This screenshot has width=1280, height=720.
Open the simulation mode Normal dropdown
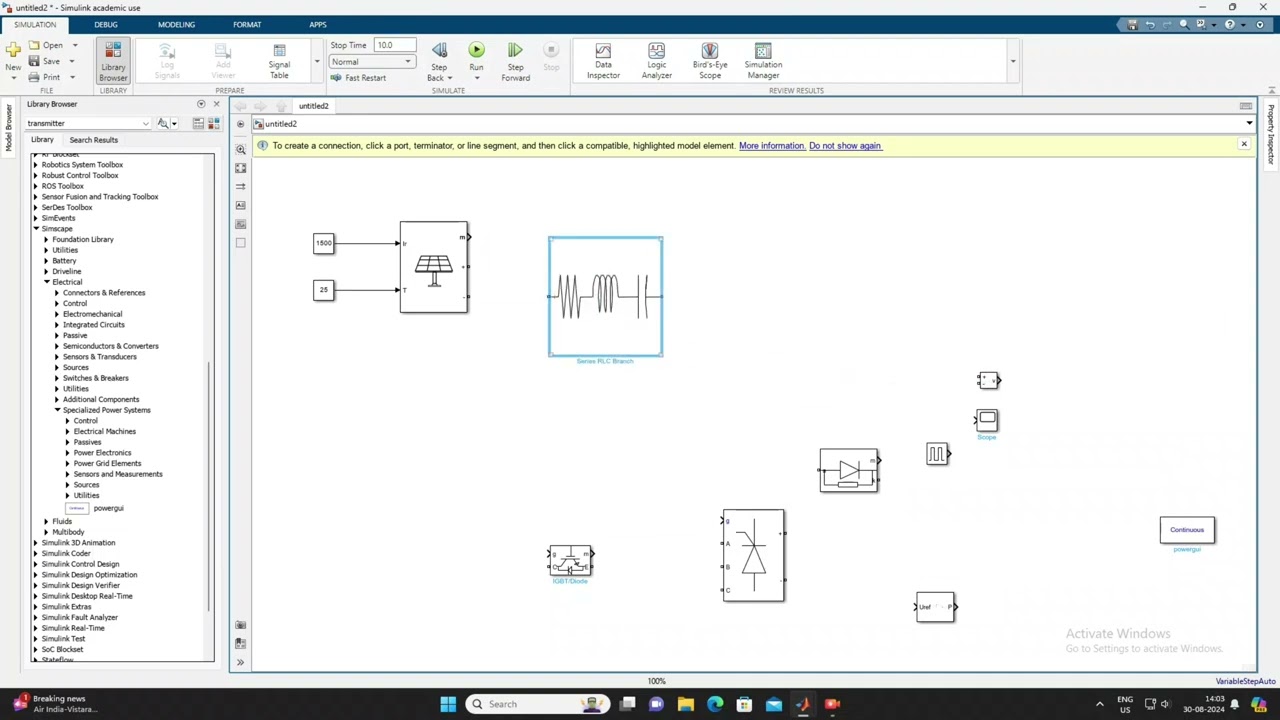click(371, 62)
